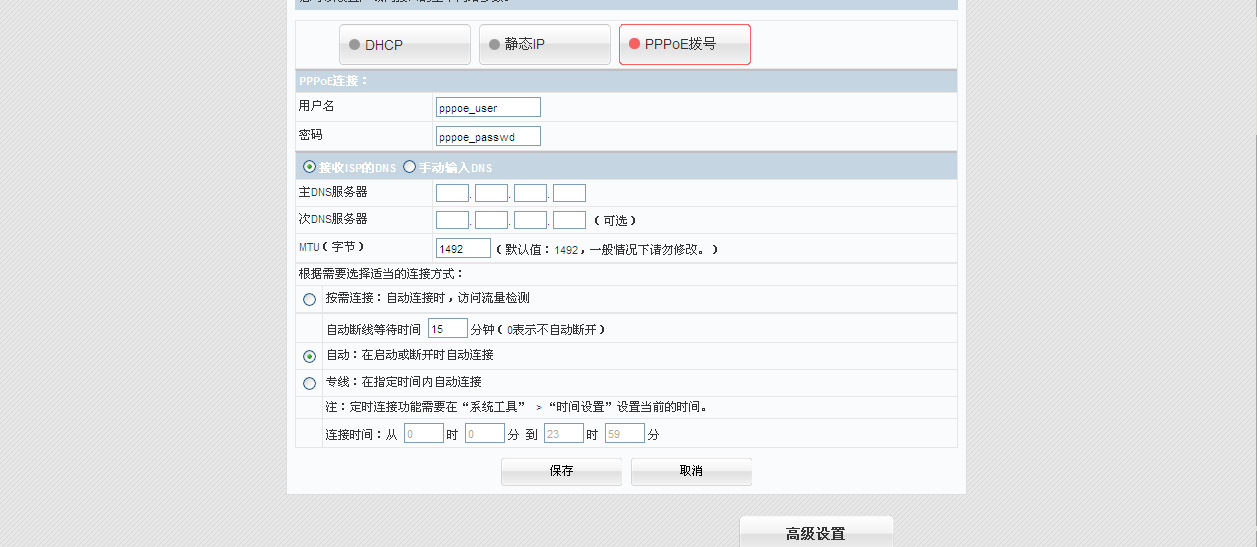Select the 手动输入DNS radio button
This screenshot has height=547, width=1257.
coord(409,167)
